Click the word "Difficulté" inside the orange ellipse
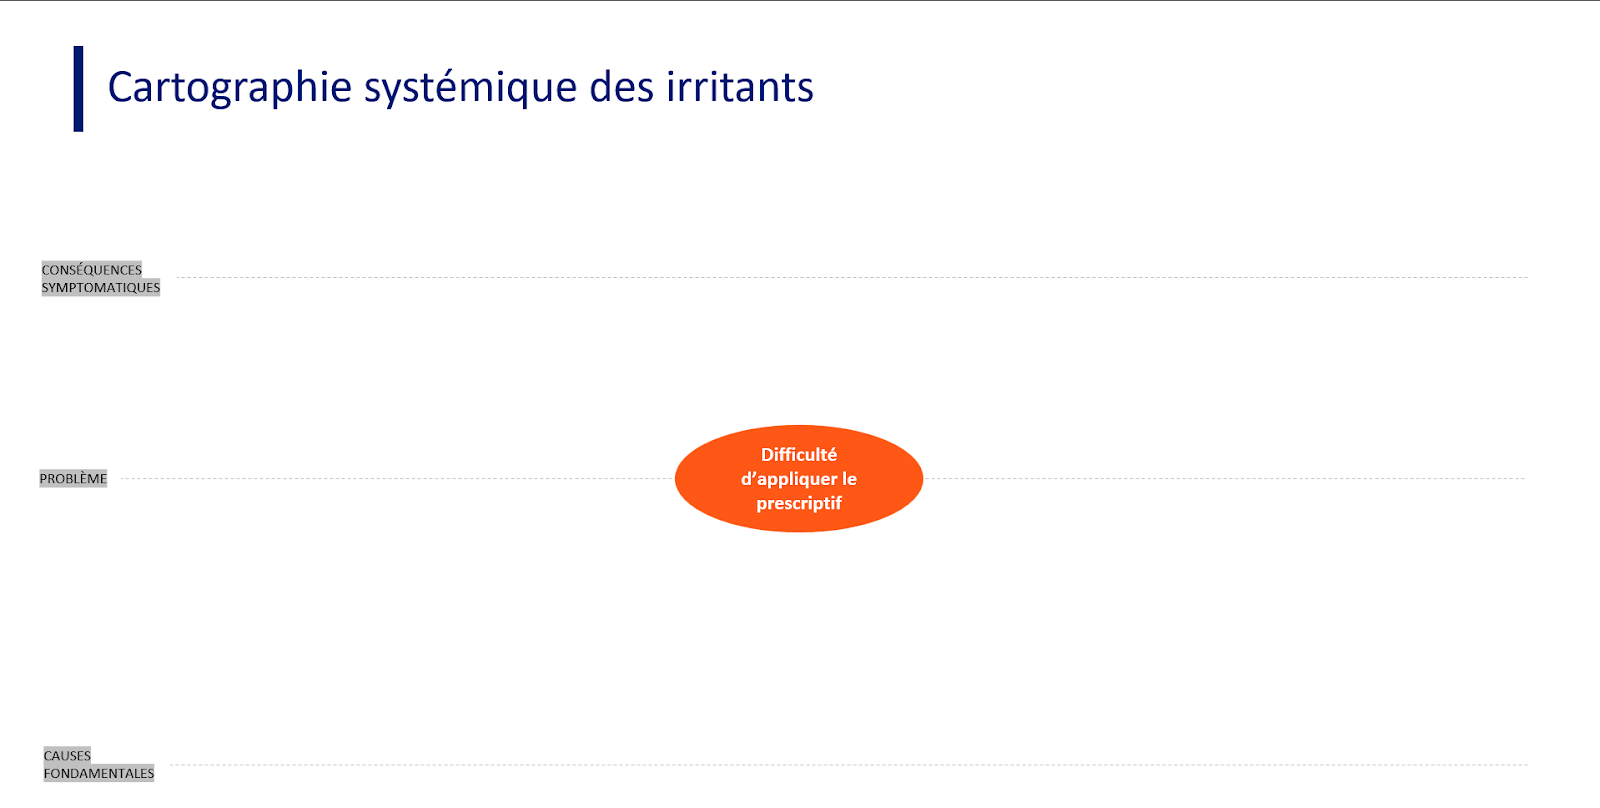 [x=799, y=455]
